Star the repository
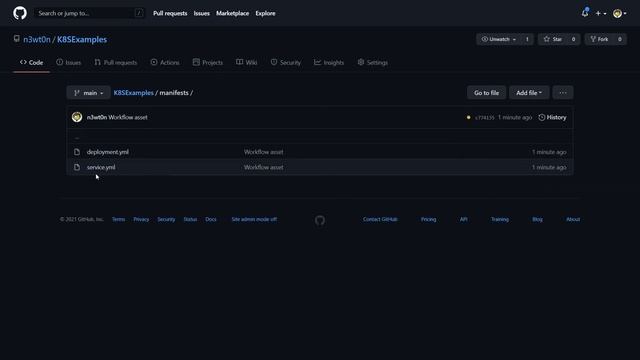640x360 pixels. point(553,39)
